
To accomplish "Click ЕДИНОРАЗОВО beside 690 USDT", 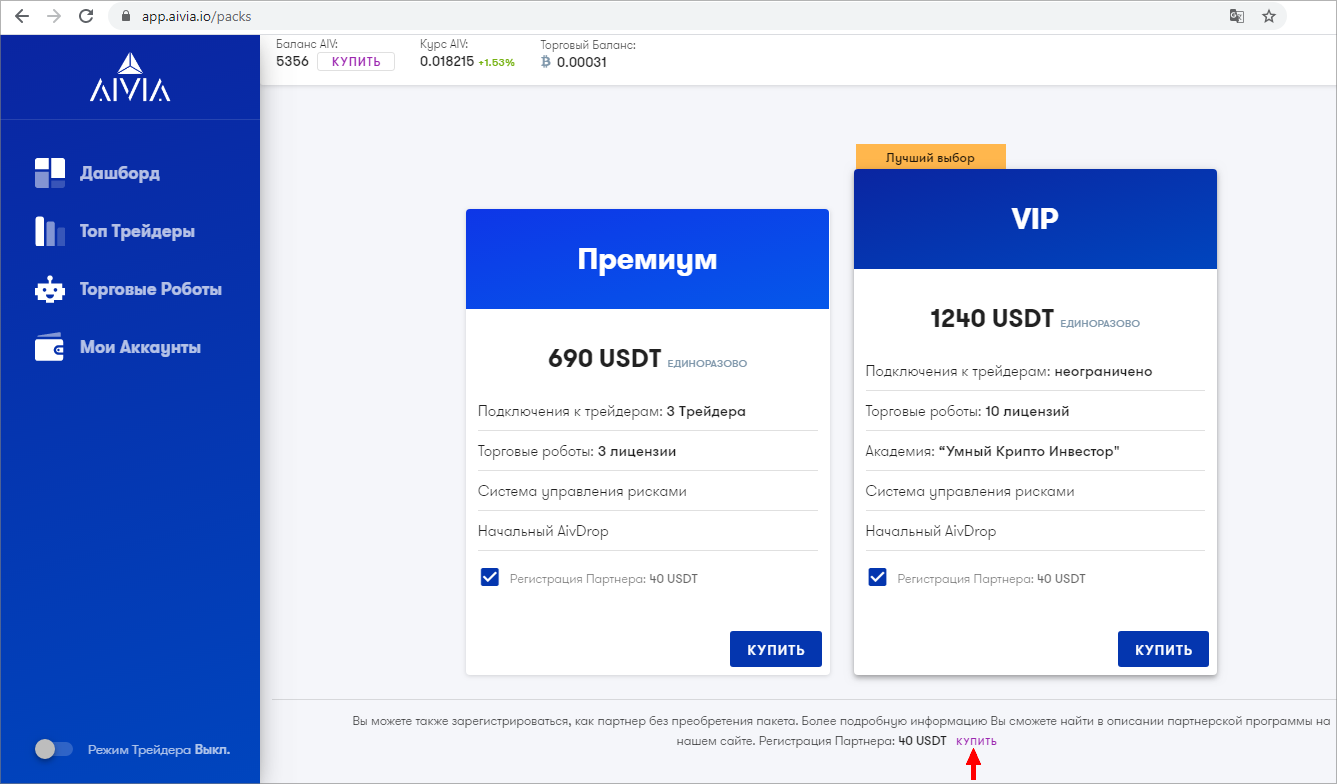I will coord(707,364).
